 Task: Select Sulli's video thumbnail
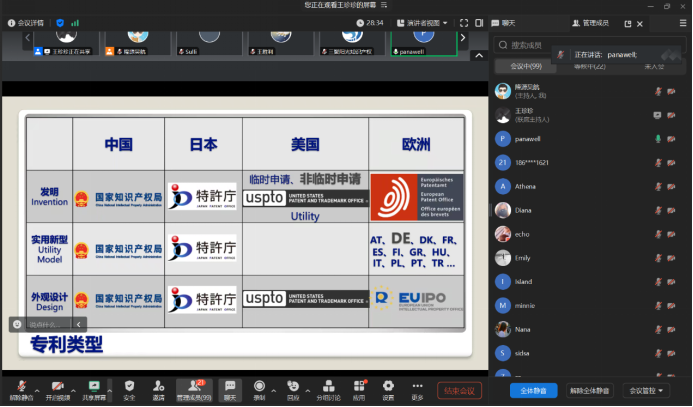pyautogui.click(x=209, y=43)
